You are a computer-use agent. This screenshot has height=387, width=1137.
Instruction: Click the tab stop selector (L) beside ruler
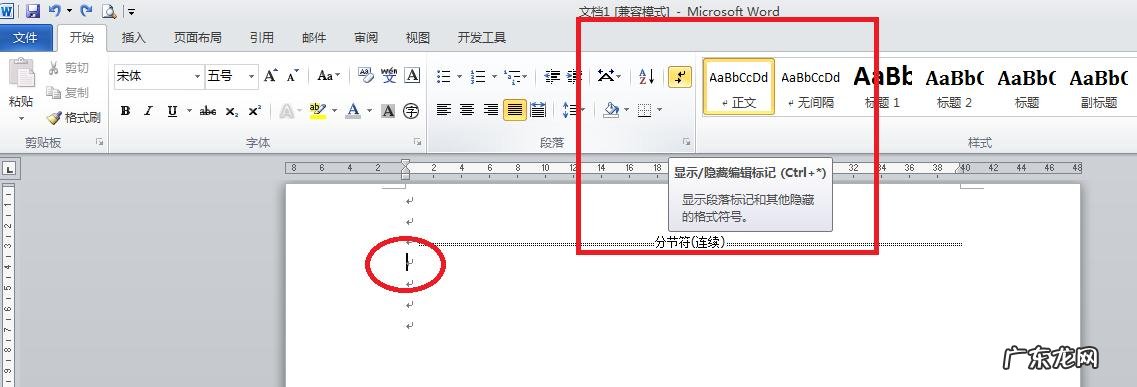[9, 170]
